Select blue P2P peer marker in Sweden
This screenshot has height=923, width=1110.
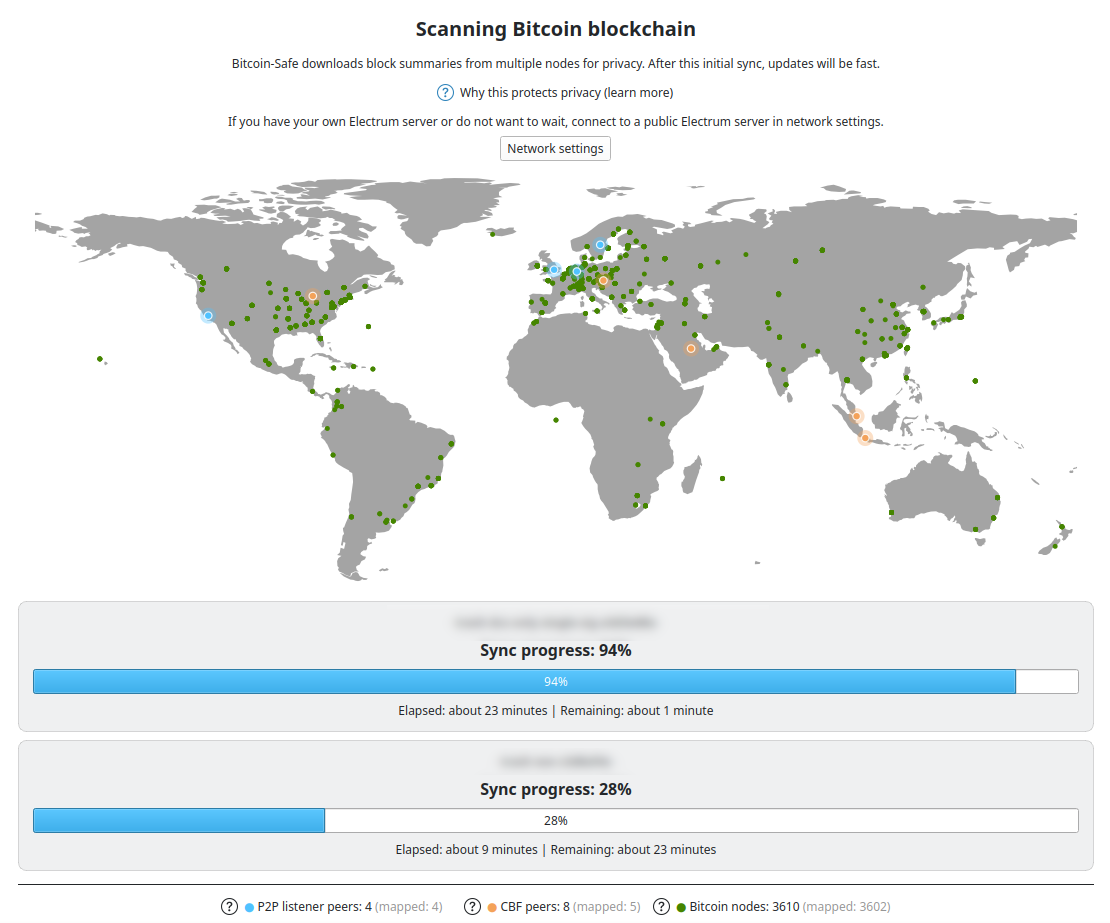point(600,245)
